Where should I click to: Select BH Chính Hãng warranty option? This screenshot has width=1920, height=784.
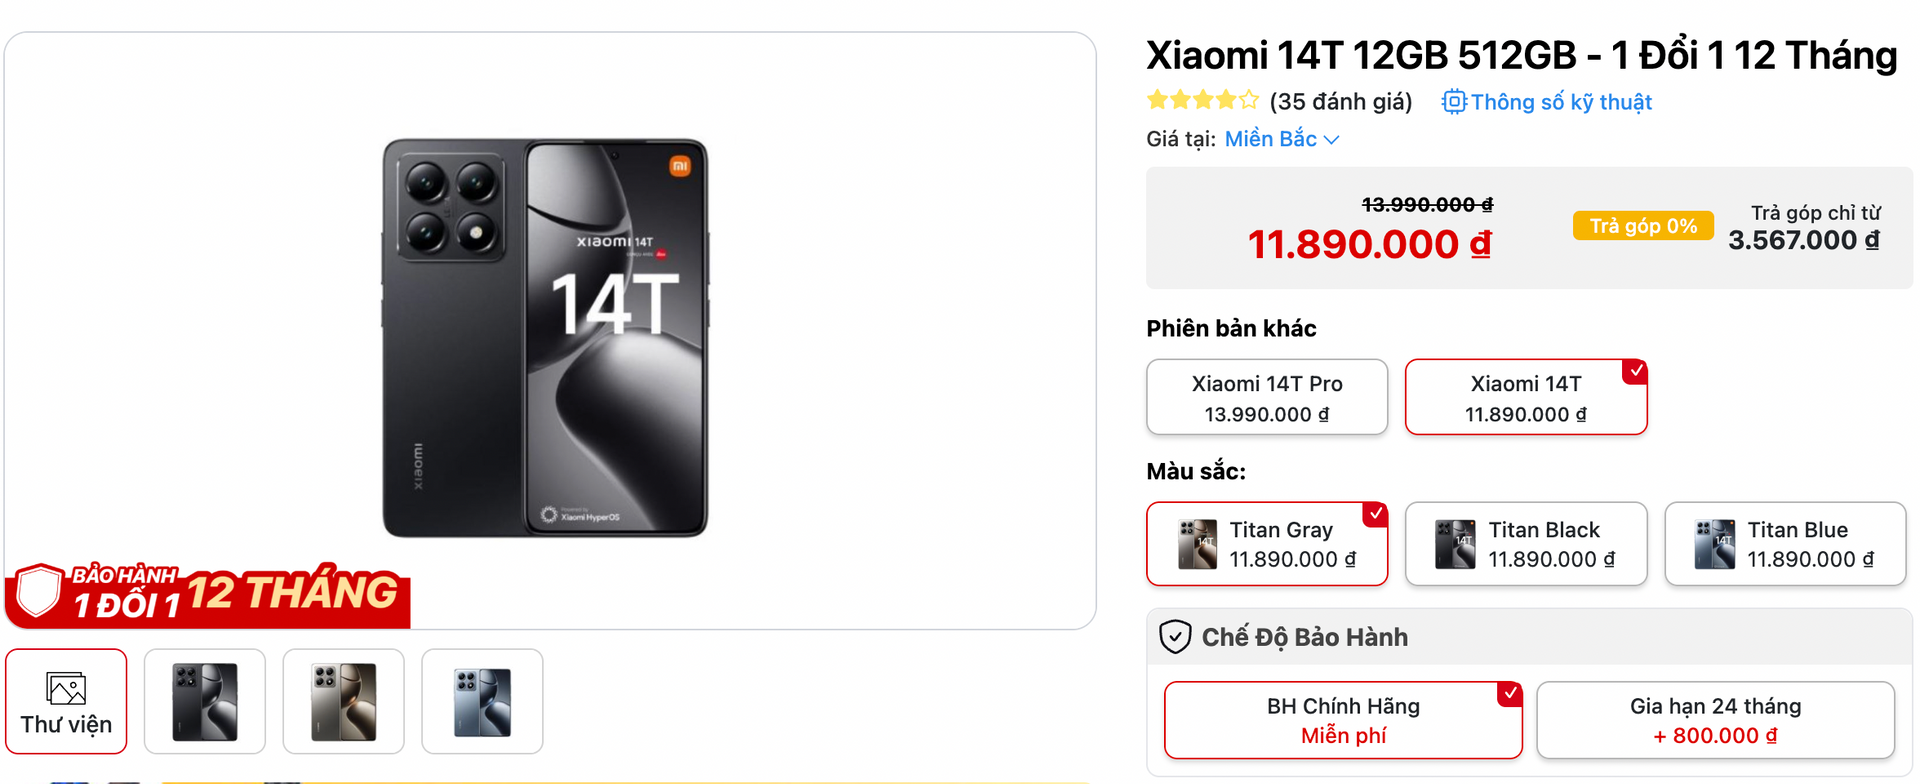pos(1343,720)
